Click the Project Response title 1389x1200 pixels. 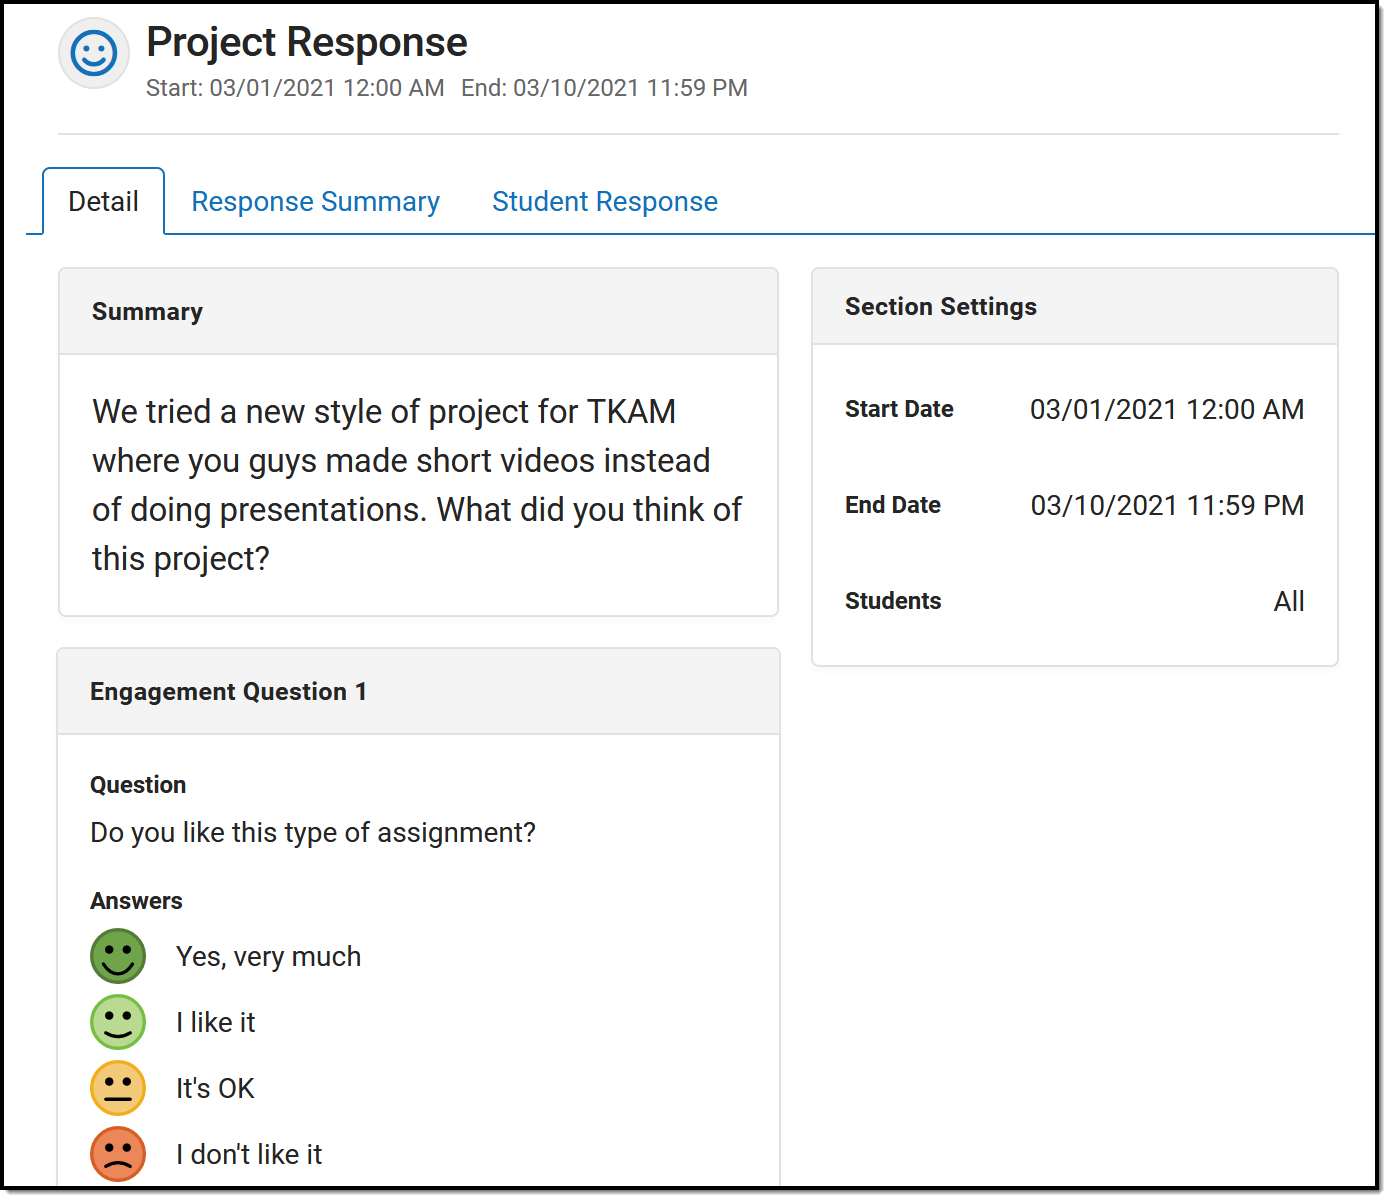pos(307,42)
